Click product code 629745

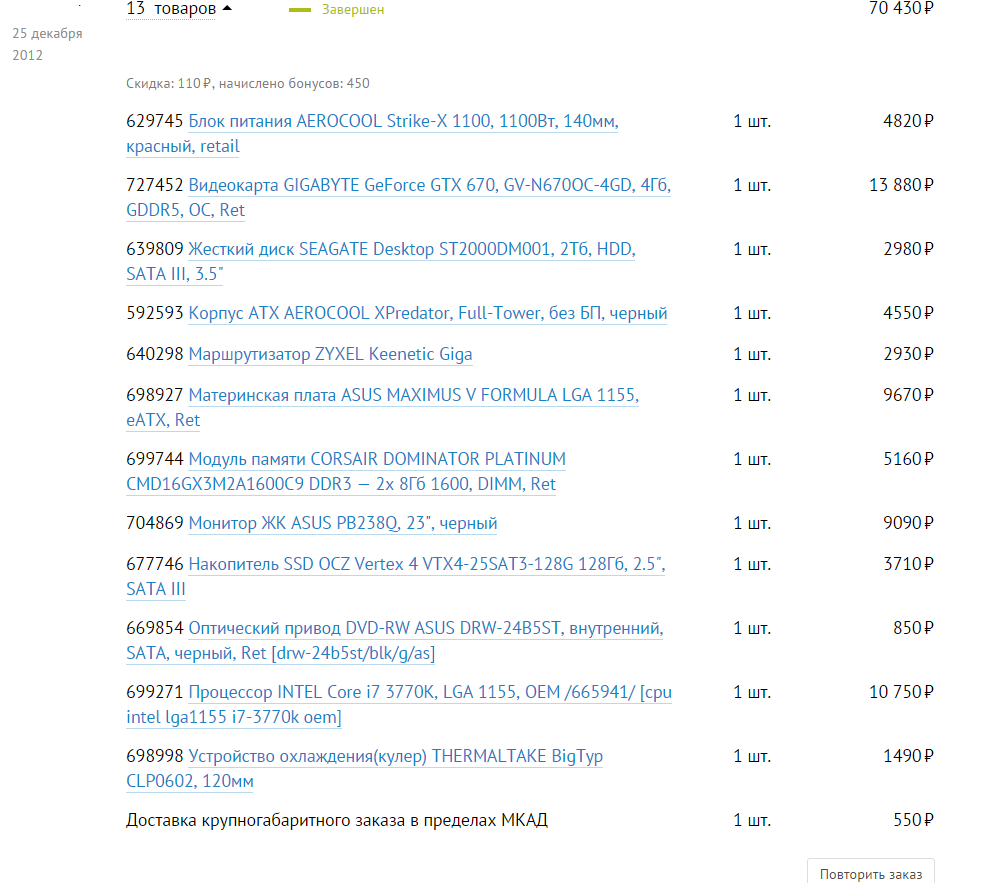(x=155, y=121)
